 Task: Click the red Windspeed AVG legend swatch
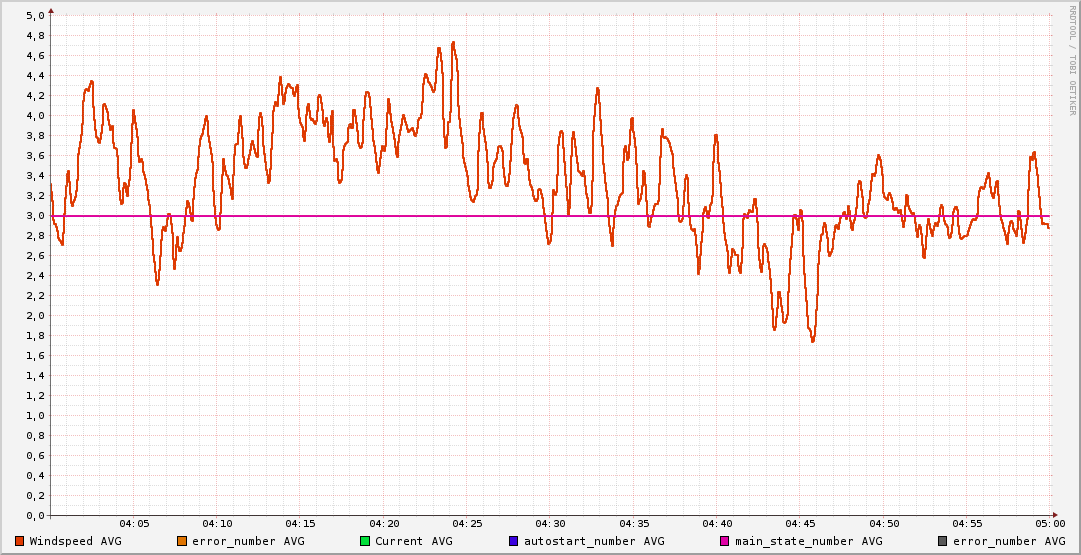click(20, 541)
